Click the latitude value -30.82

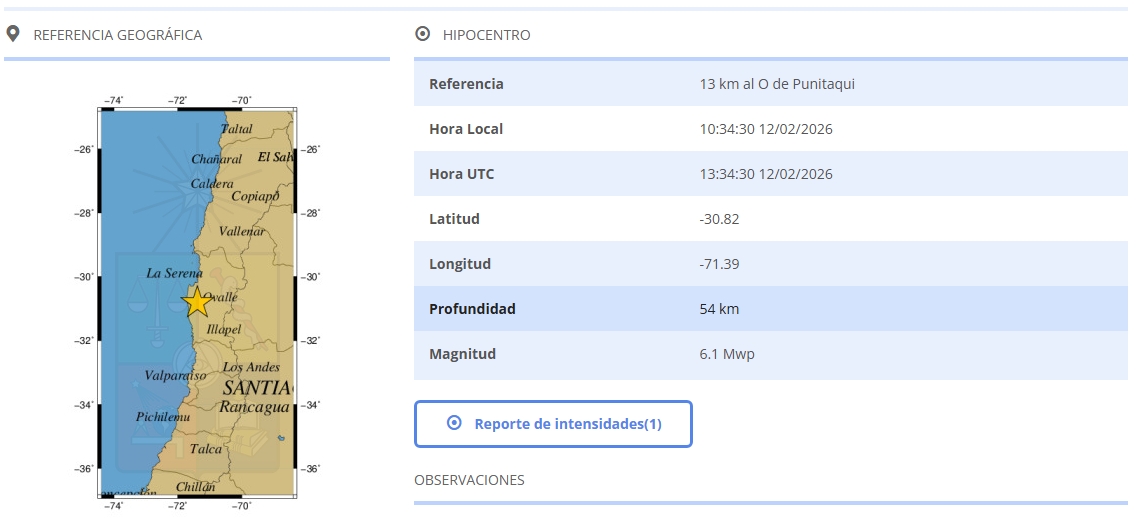point(719,219)
